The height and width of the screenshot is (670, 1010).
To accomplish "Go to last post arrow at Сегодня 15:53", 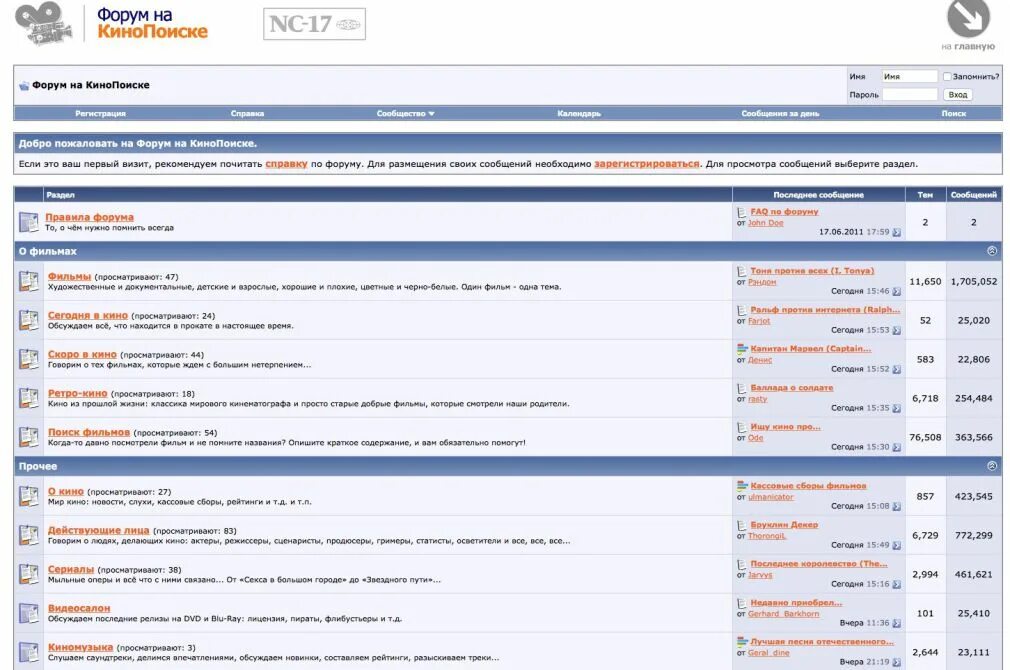I will (897, 330).
